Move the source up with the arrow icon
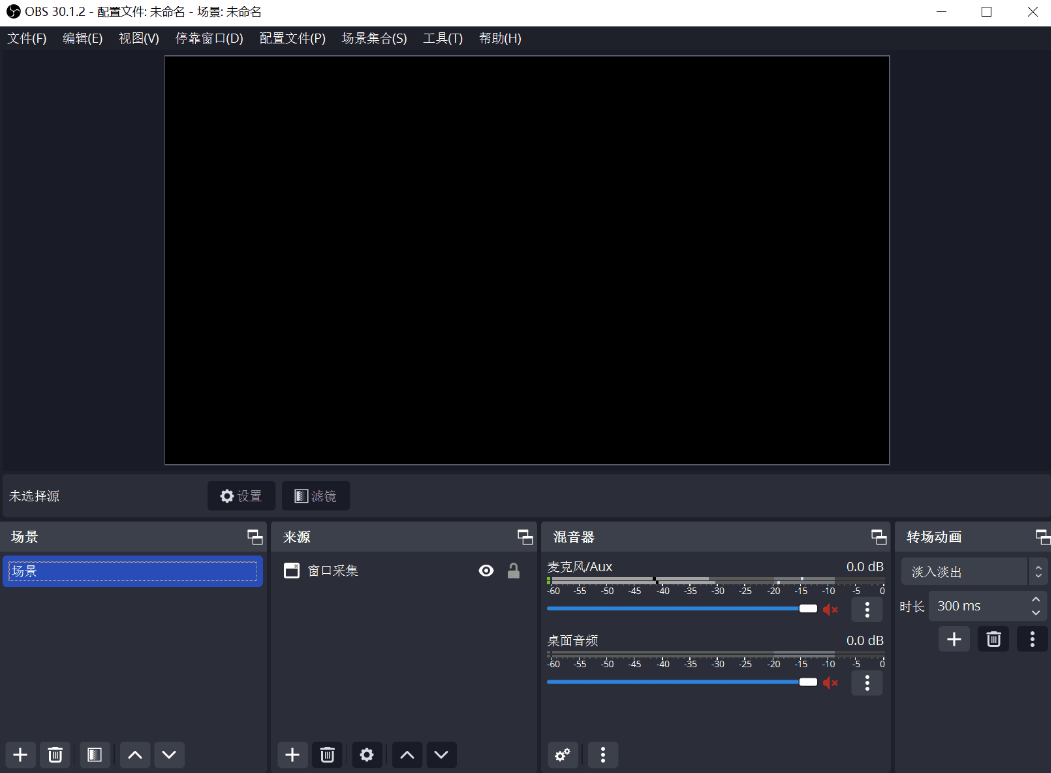This screenshot has width=1051, height=773. [x=406, y=755]
